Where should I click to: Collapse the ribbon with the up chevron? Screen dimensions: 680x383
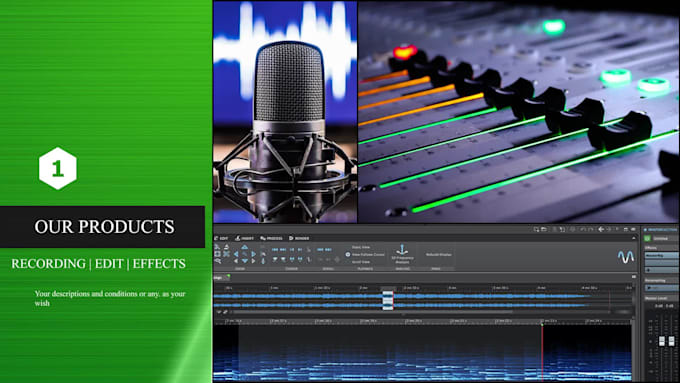pos(634,238)
